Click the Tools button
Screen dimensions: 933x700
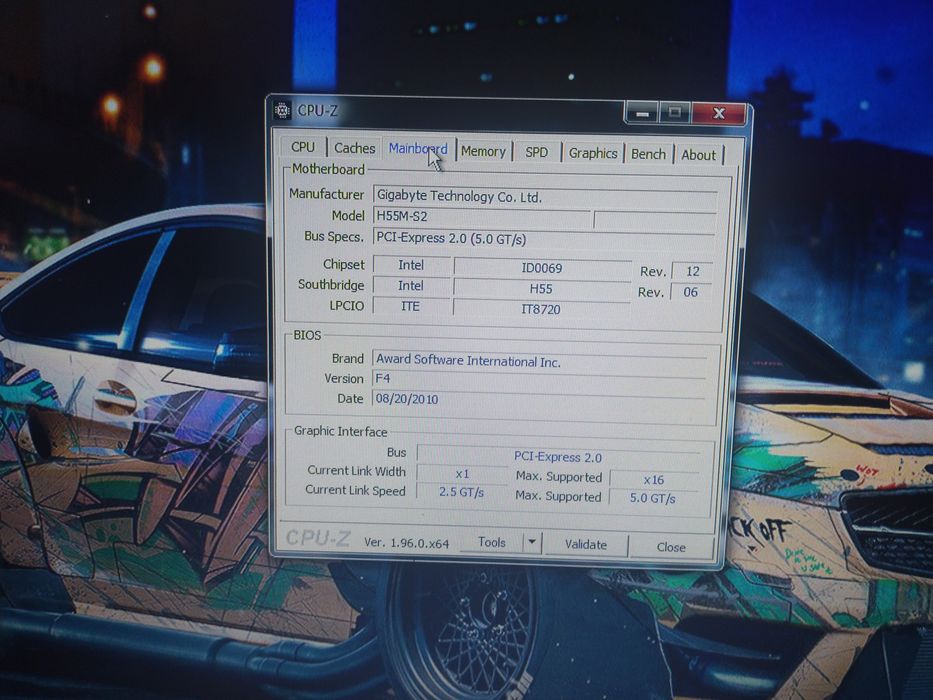[491, 542]
